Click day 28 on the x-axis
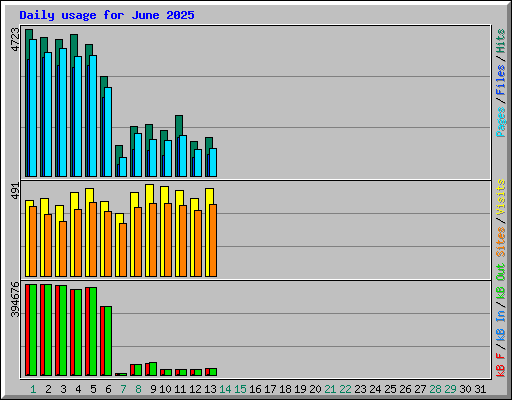The height and width of the screenshot is (400, 512). pos(435,389)
